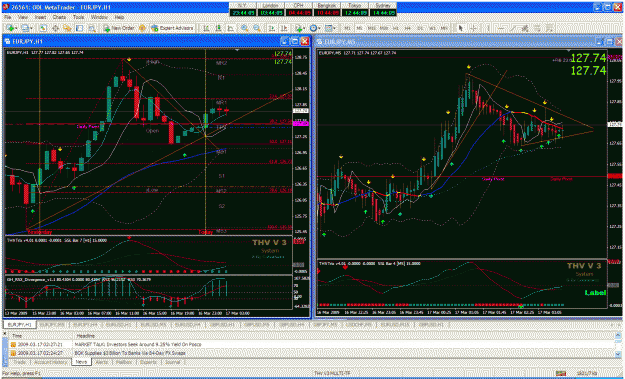Image resolution: width=625 pixels, height=379 pixels.
Task: Launch MetaEditor from toolbar icon
Action: (142, 28)
